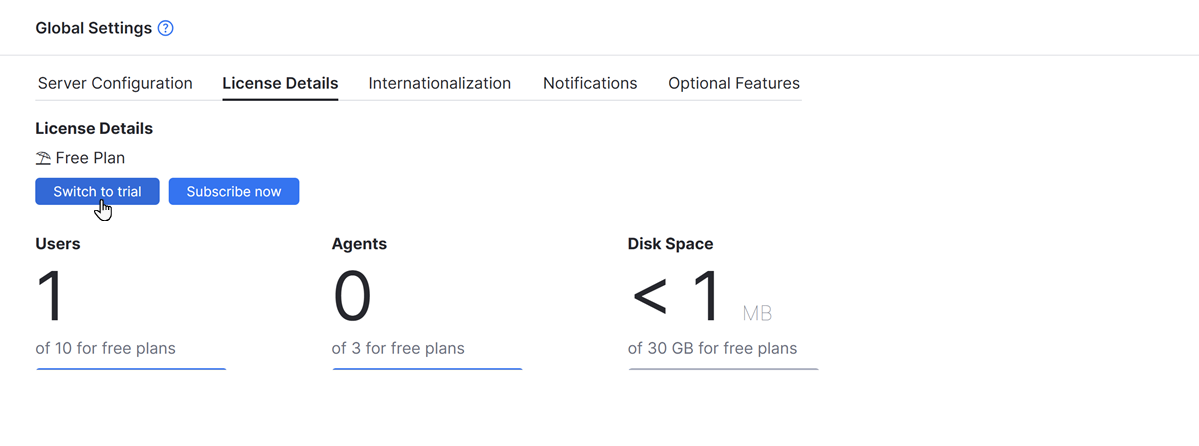Click the "of 30 GB for free plans" text
The image size is (1199, 446).
(x=712, y=349)
